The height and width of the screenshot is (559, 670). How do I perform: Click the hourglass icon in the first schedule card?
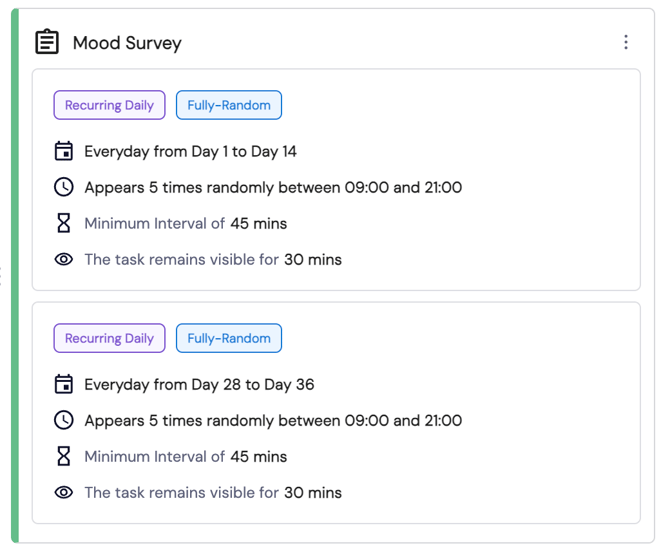pos(64,223)
